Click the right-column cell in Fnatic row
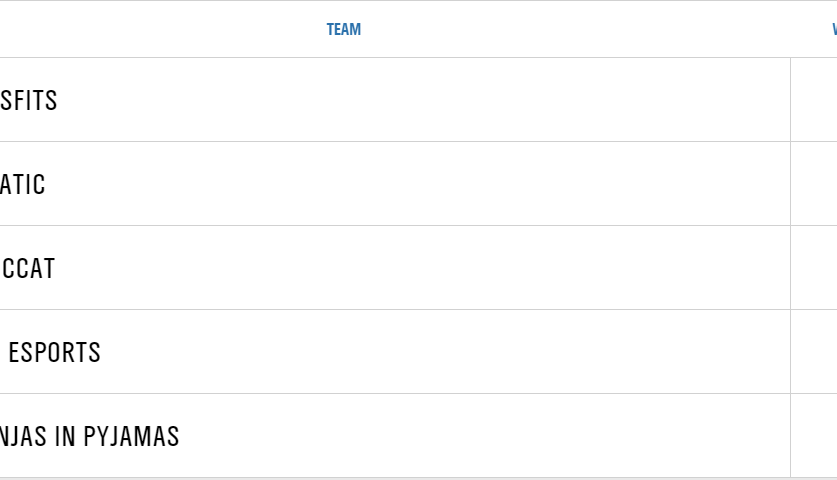 pos(814,184)
